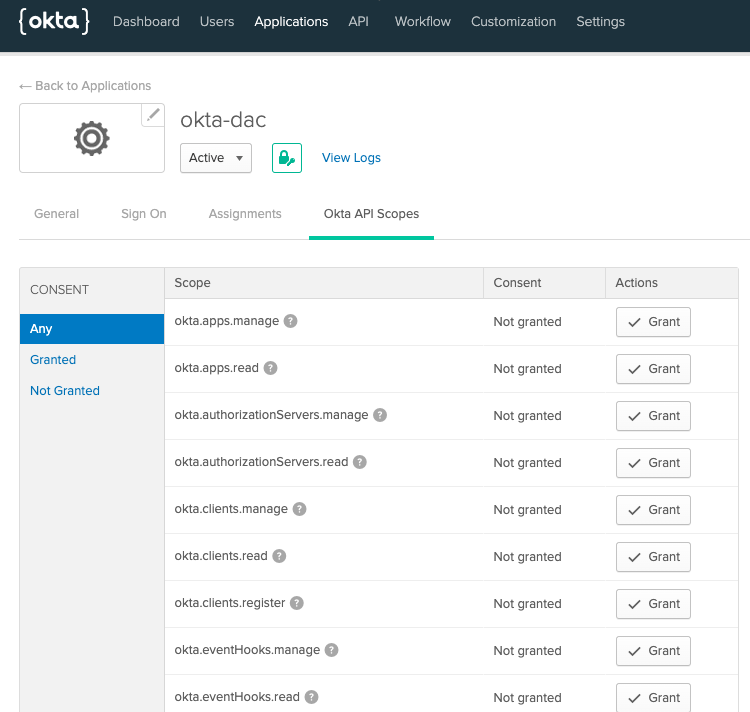The image size is (750, 712).
Task: Edit the okta-dac app logo pencil icon
Action: 153,115
